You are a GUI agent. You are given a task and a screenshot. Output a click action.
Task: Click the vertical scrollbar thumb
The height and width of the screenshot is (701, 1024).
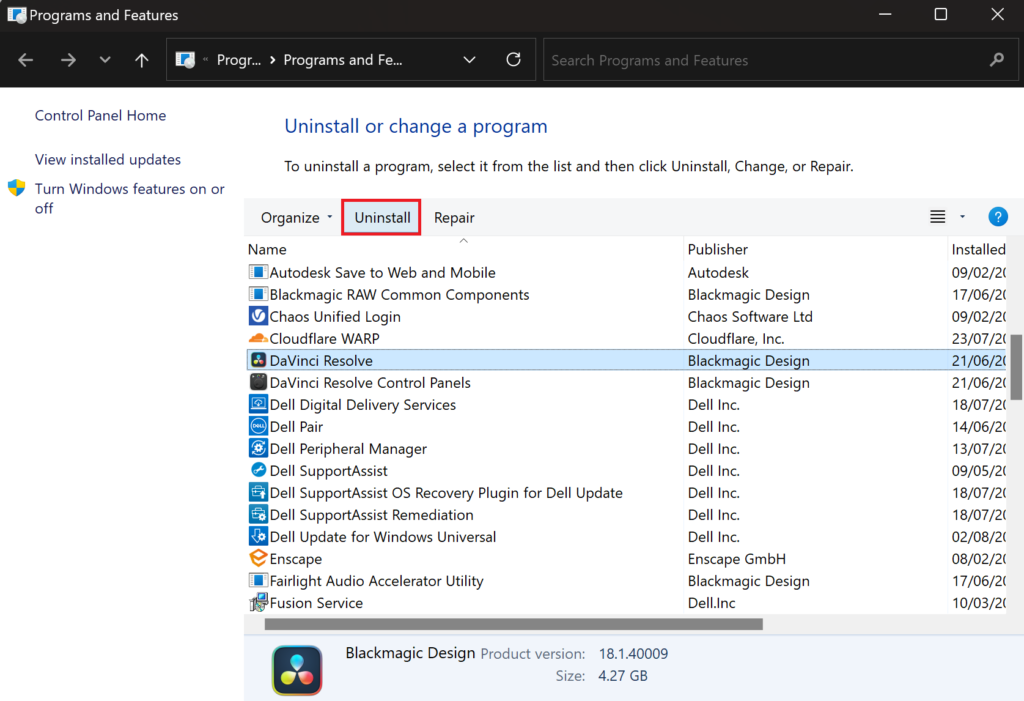[x=1016, y=367]
